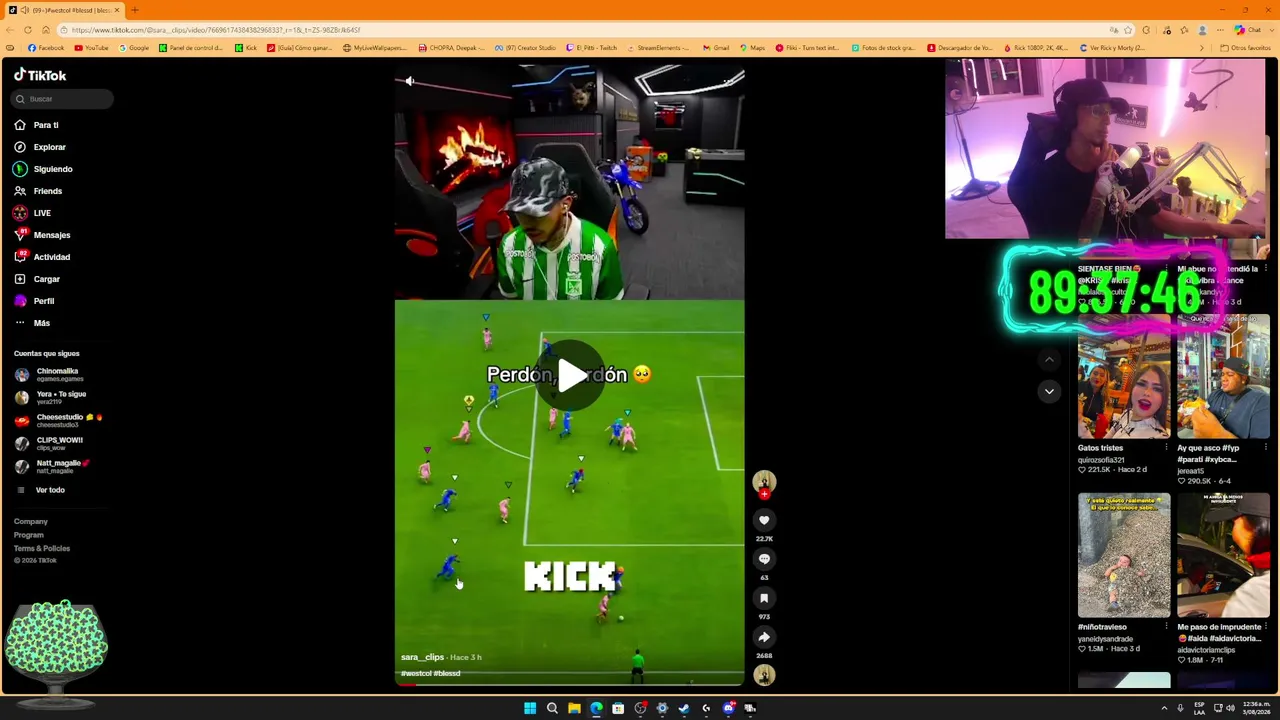Screen dimensions: 1280x720
Task: Seek using the video progress bar
Action: [x=569, y=683]
